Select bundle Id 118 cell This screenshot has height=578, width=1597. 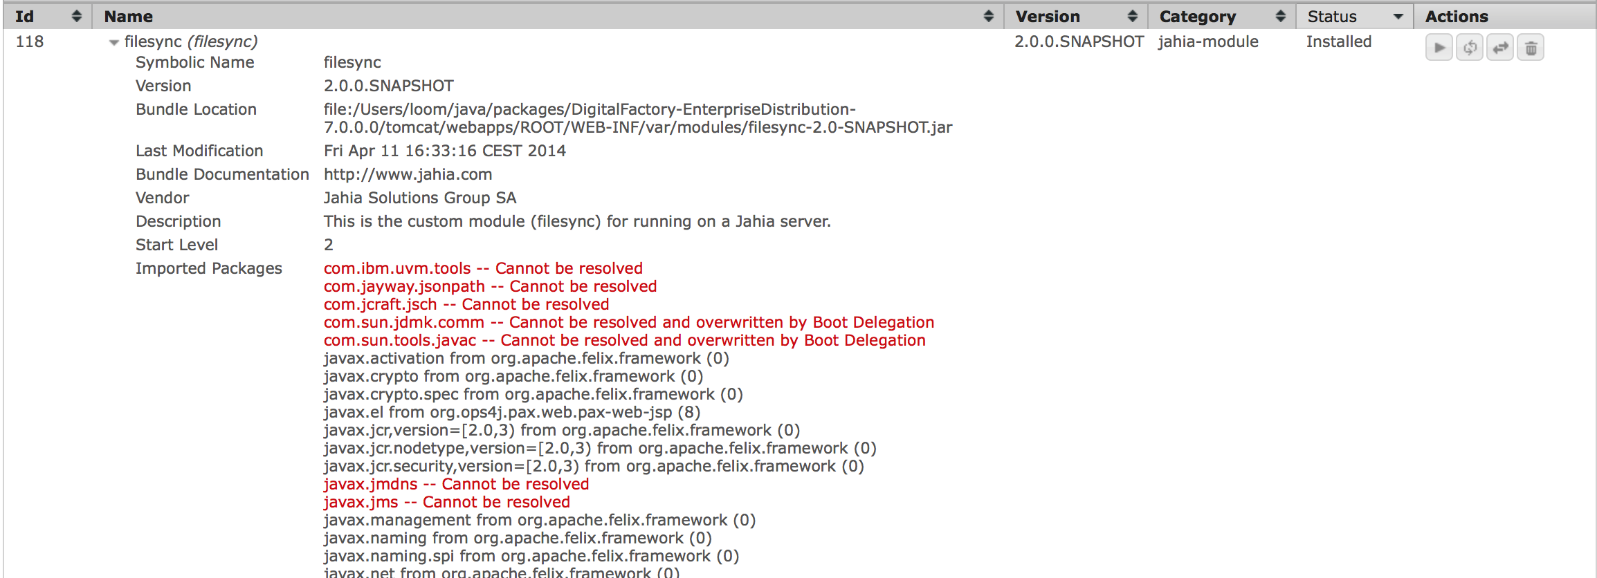pyautogui.click(x=30, y=41)
